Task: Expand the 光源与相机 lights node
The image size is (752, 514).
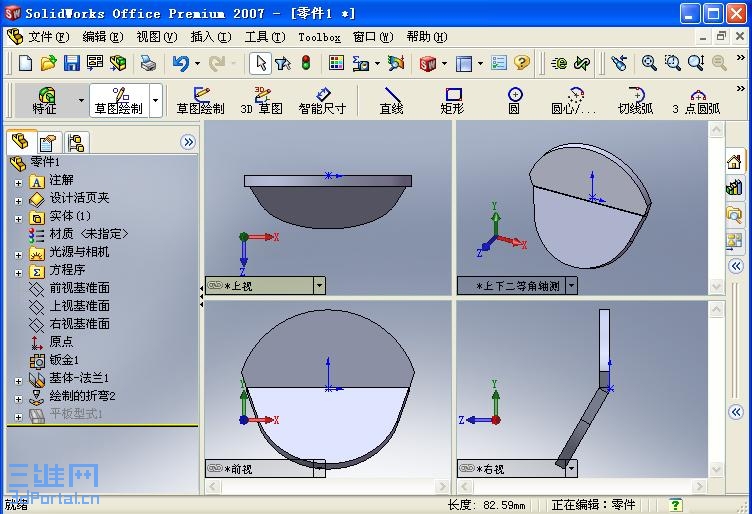Action: [x=18, y=255]
